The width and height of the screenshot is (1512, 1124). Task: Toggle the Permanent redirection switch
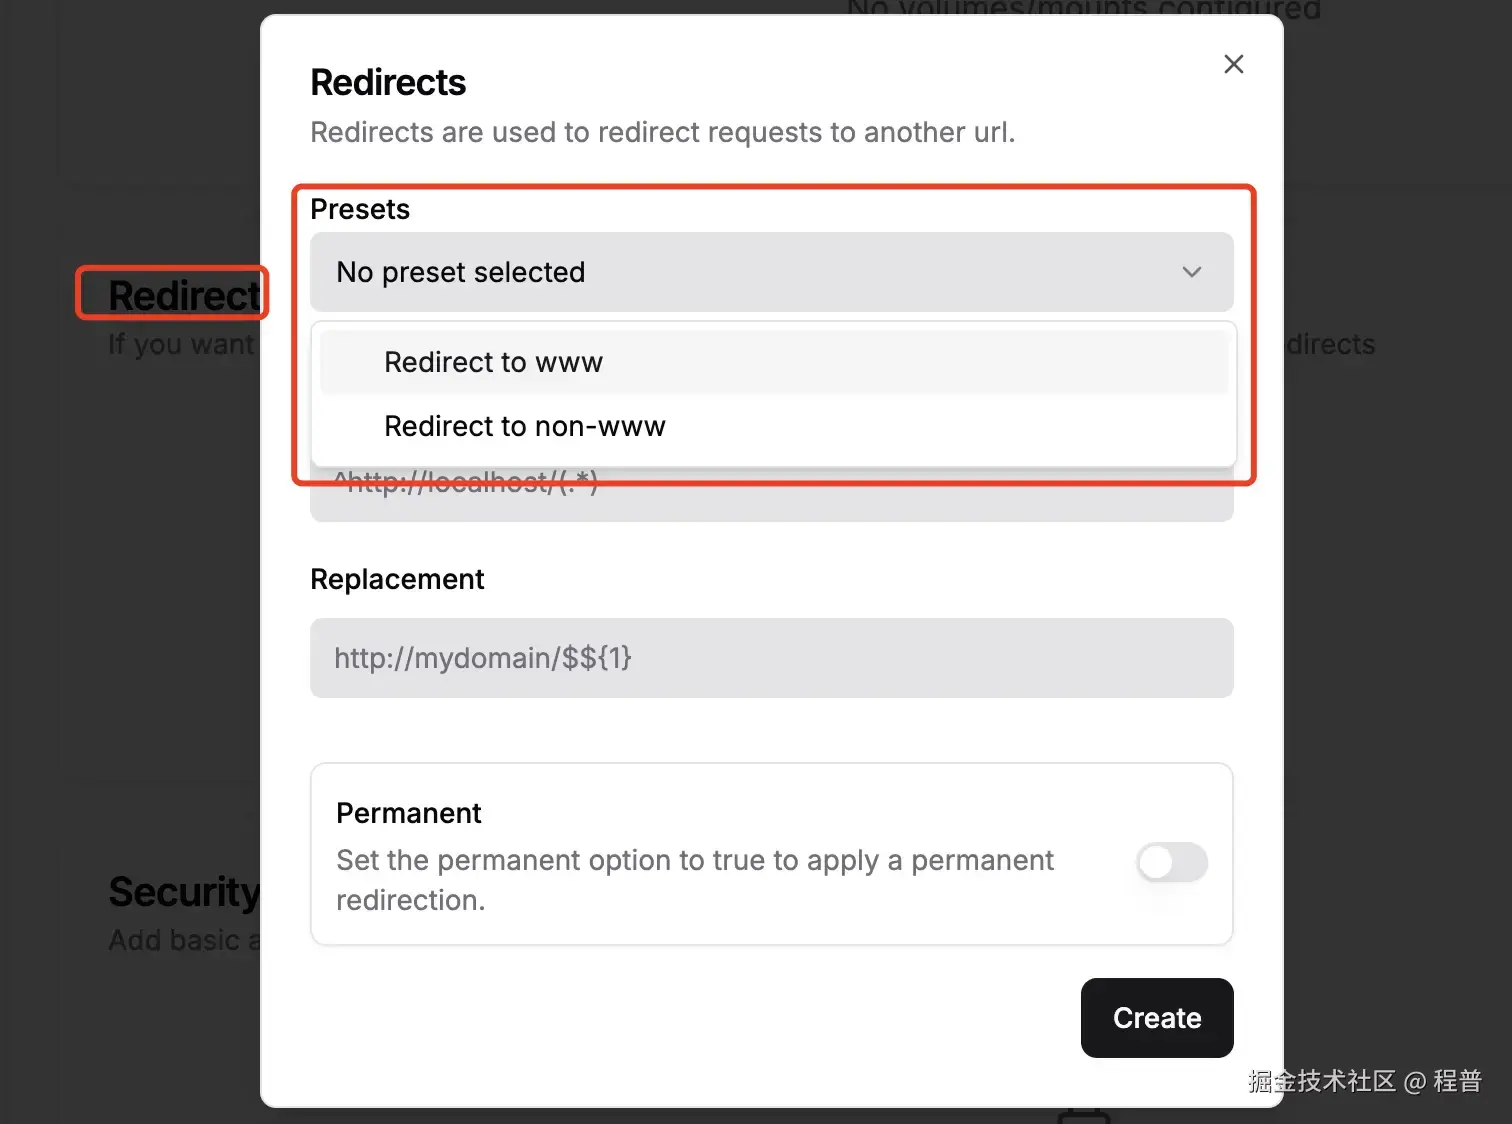pyautogui.click(x=1171, y=862)
